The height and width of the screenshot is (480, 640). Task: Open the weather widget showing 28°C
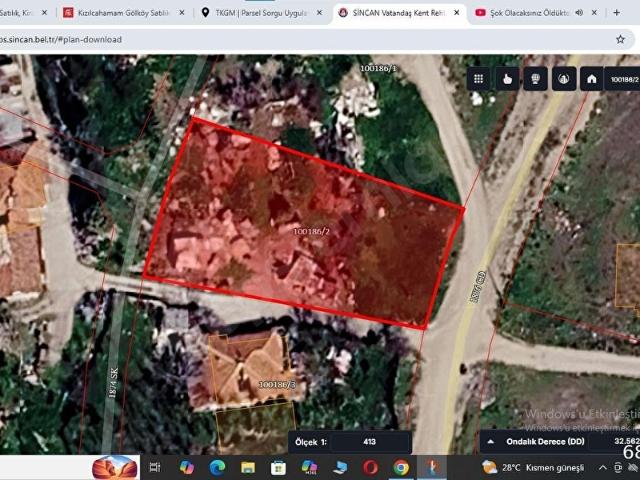click(533, 468)
